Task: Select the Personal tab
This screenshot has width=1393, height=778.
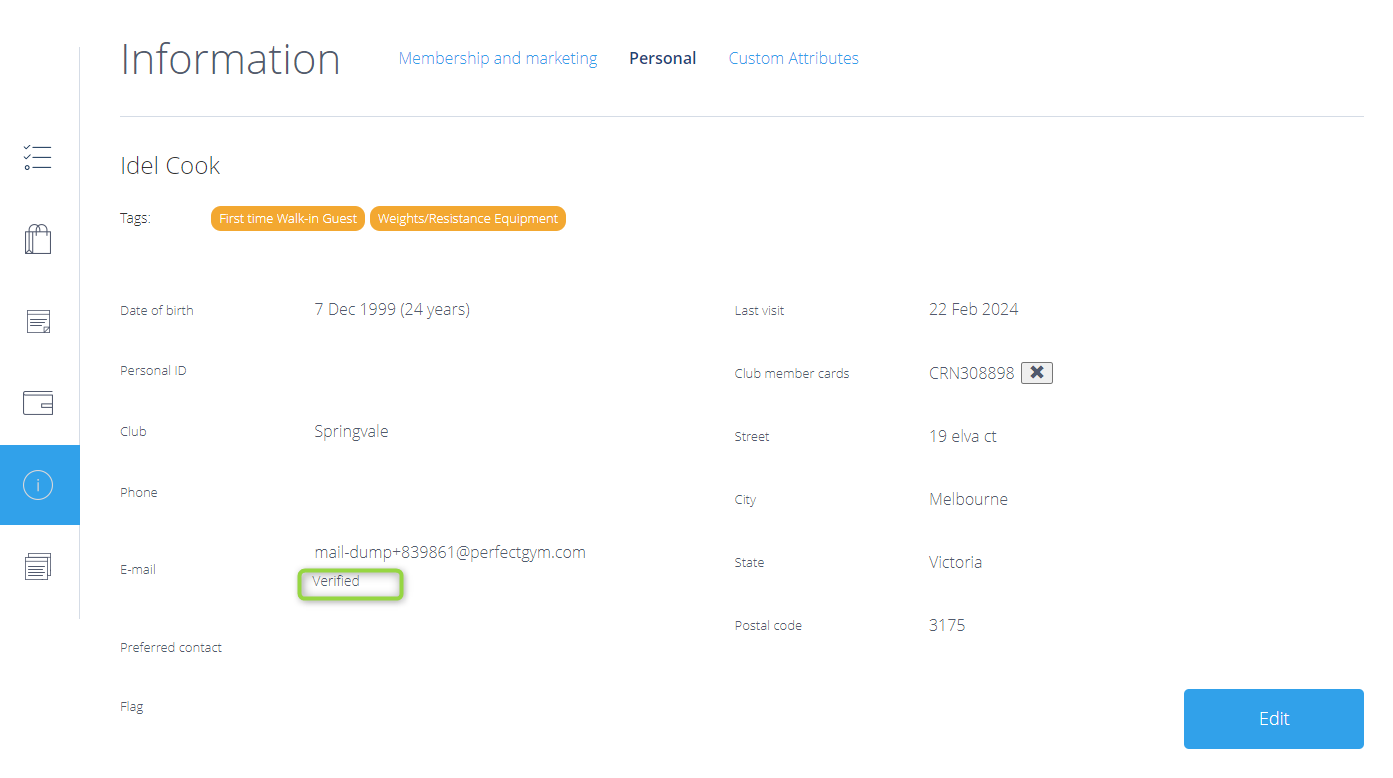Action: point(662,58)
